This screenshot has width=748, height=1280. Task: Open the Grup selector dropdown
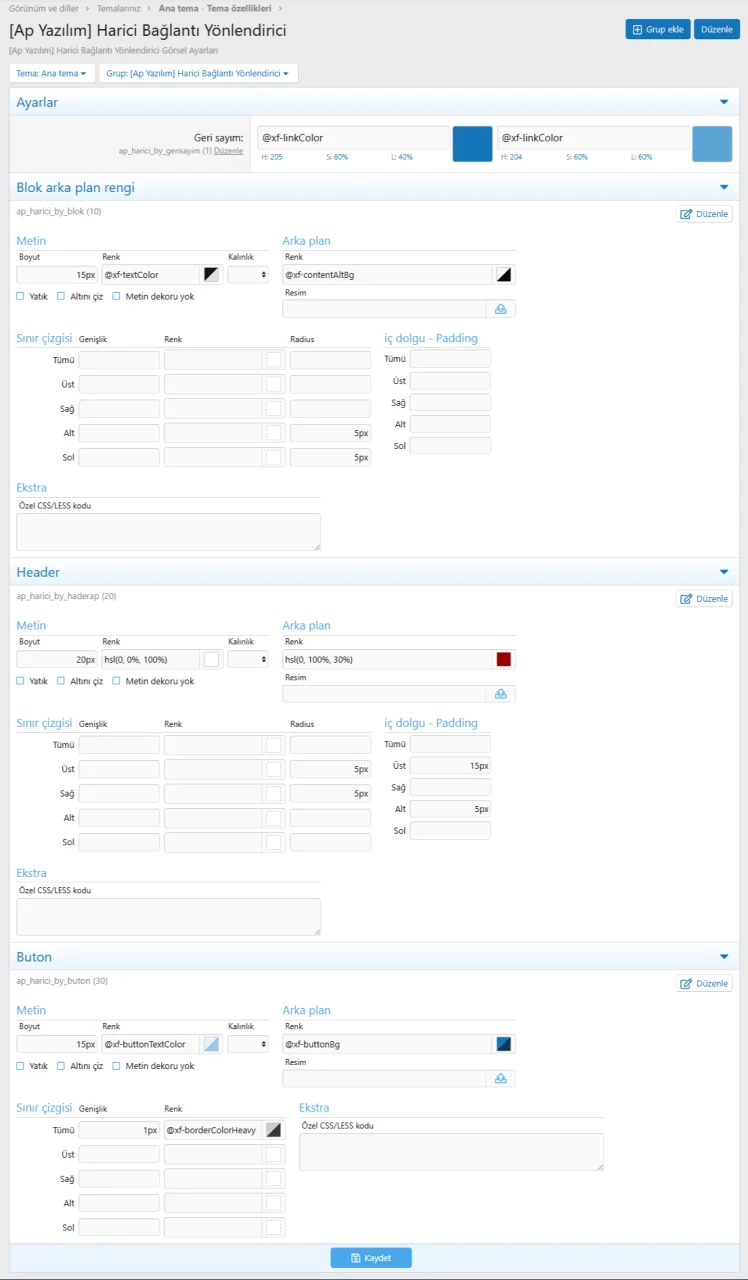coord(198,73)
